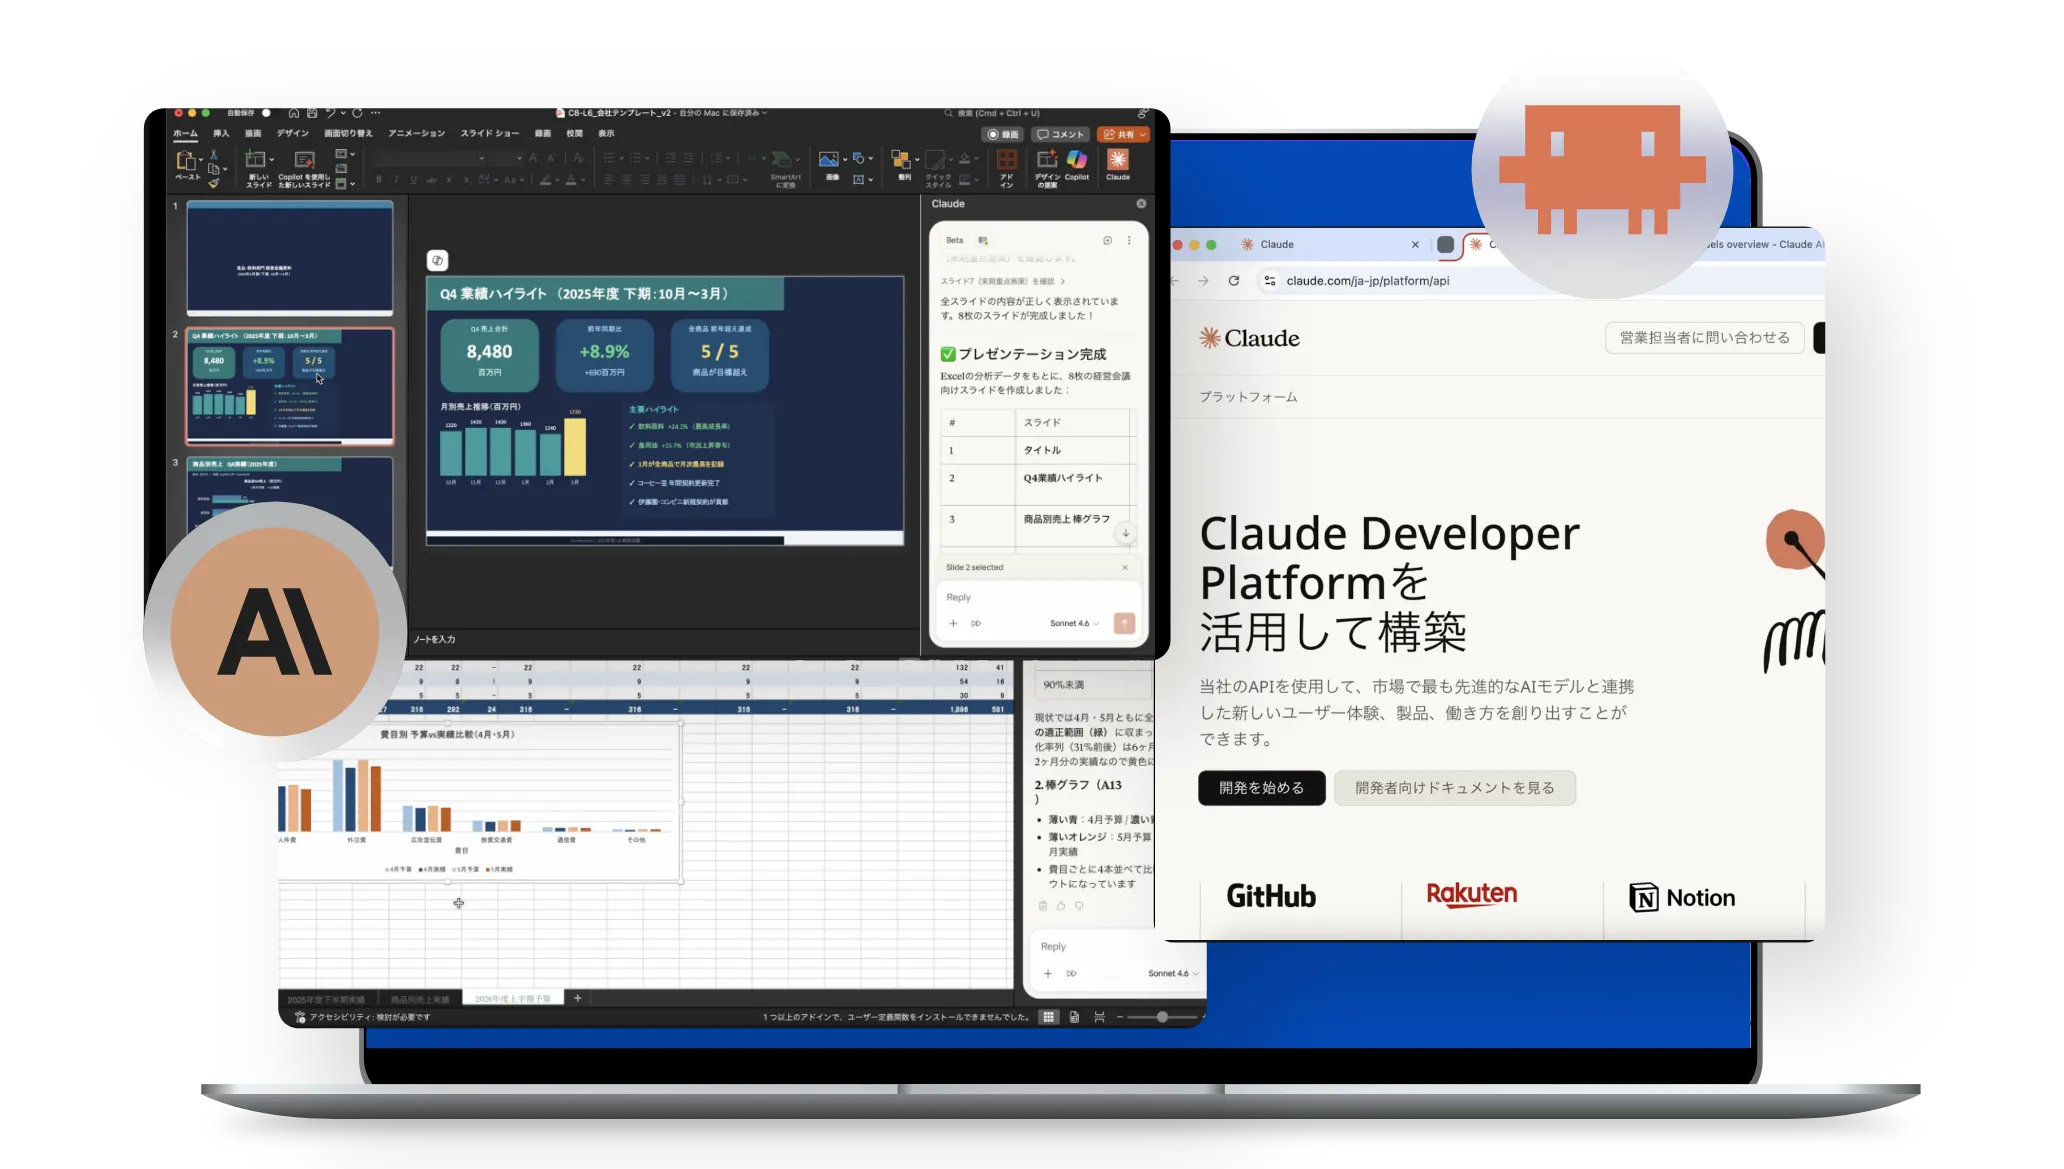This screenshot has height=1169, width=2064.
Task: Click 営業担当者に問い合わせる button
Action: 1704,338
